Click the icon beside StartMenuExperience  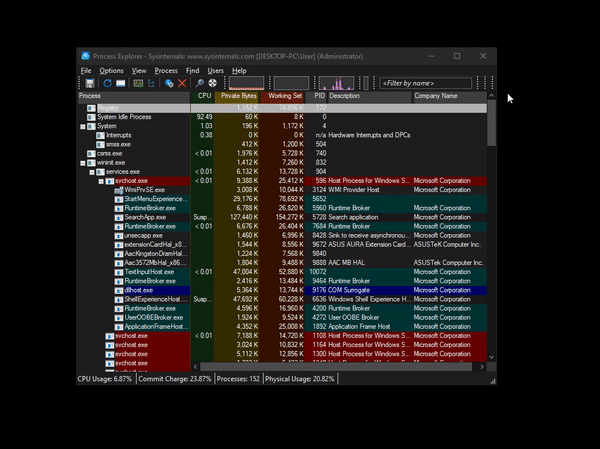(119, 199)
